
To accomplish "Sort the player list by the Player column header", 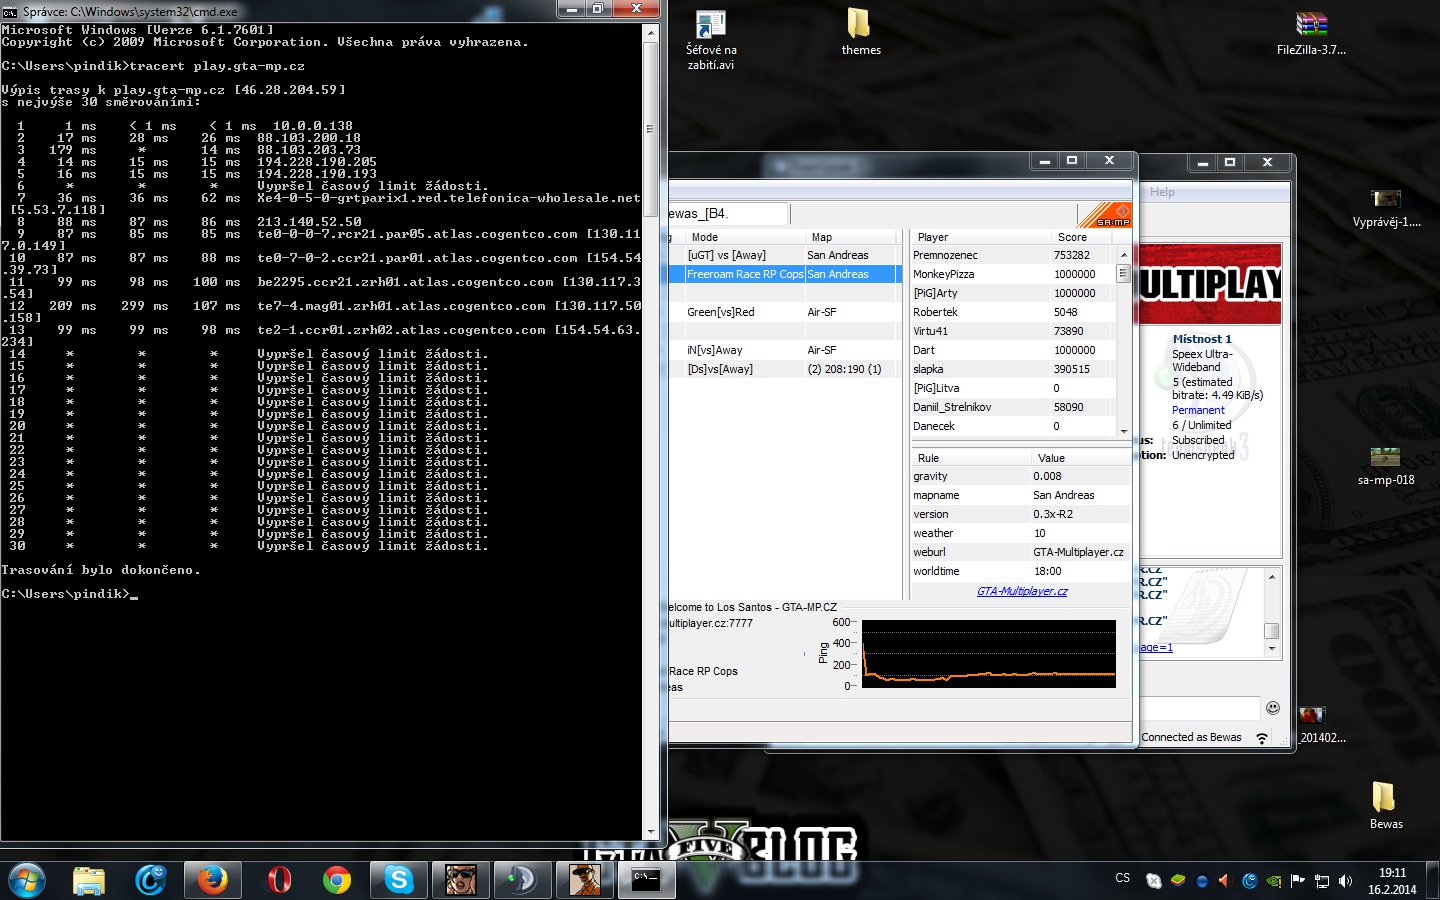I will point(980,237).
